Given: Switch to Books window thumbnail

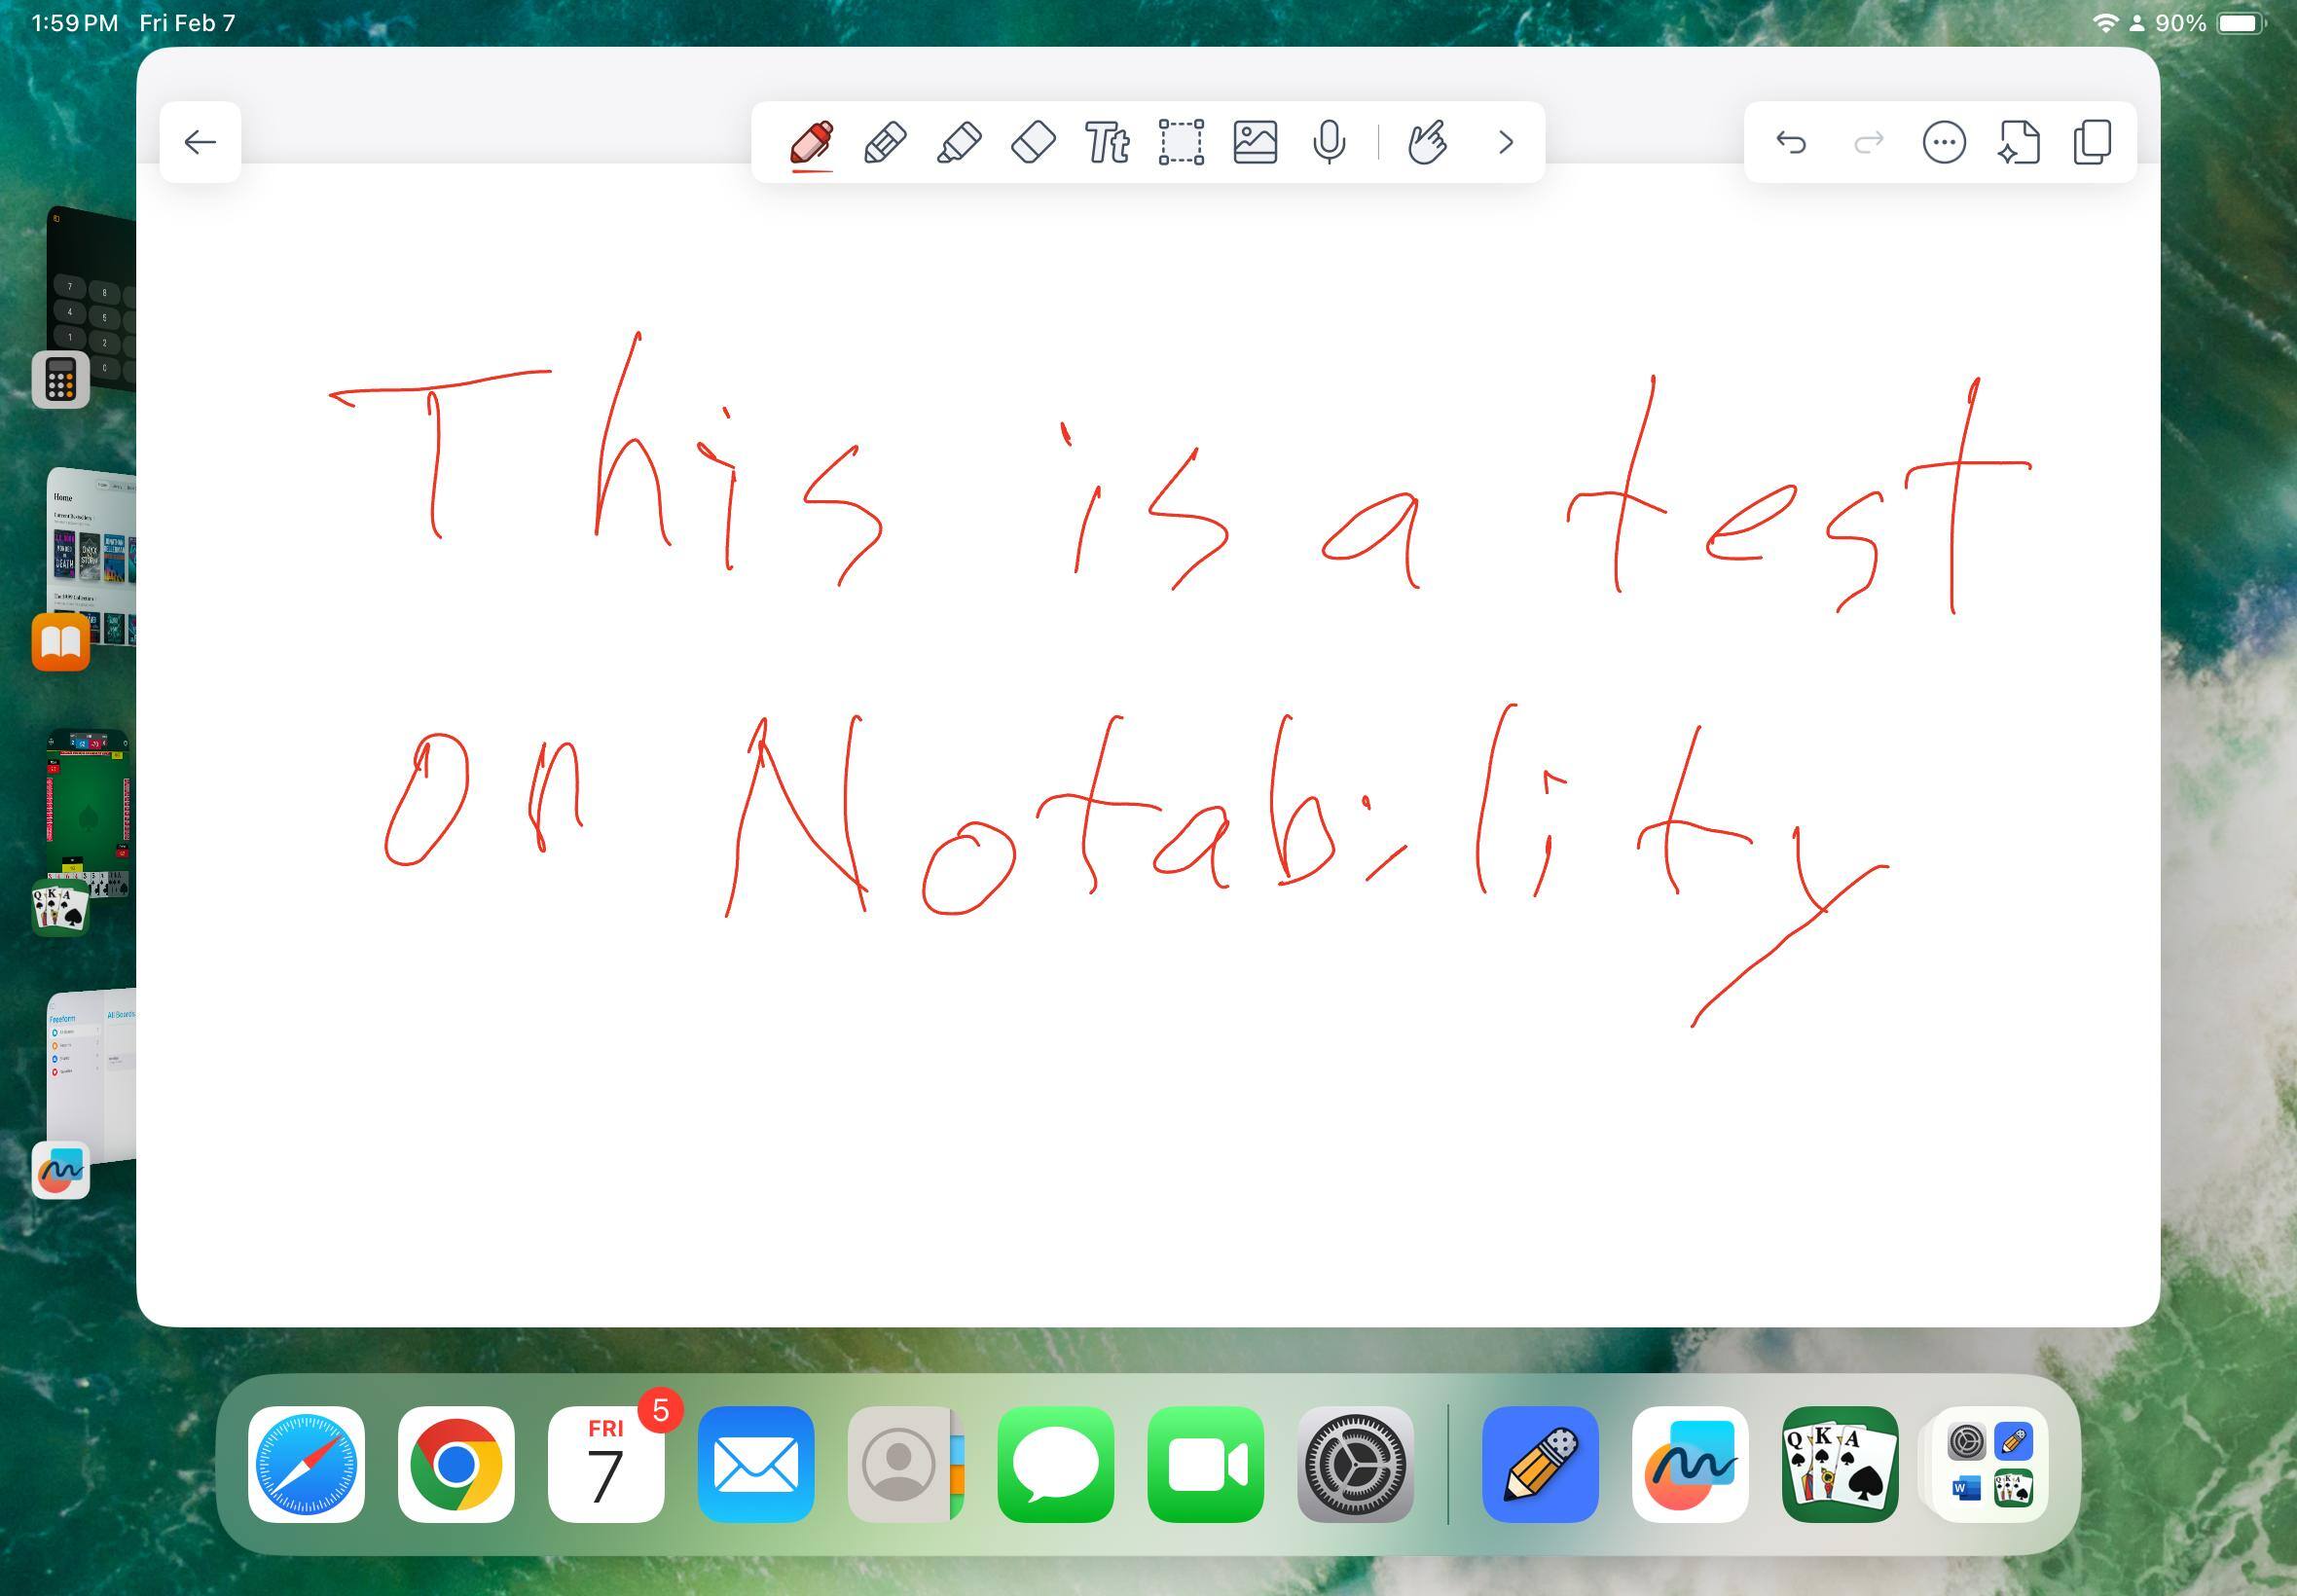Looking at the screenshot, I should [x=92, y=555].
